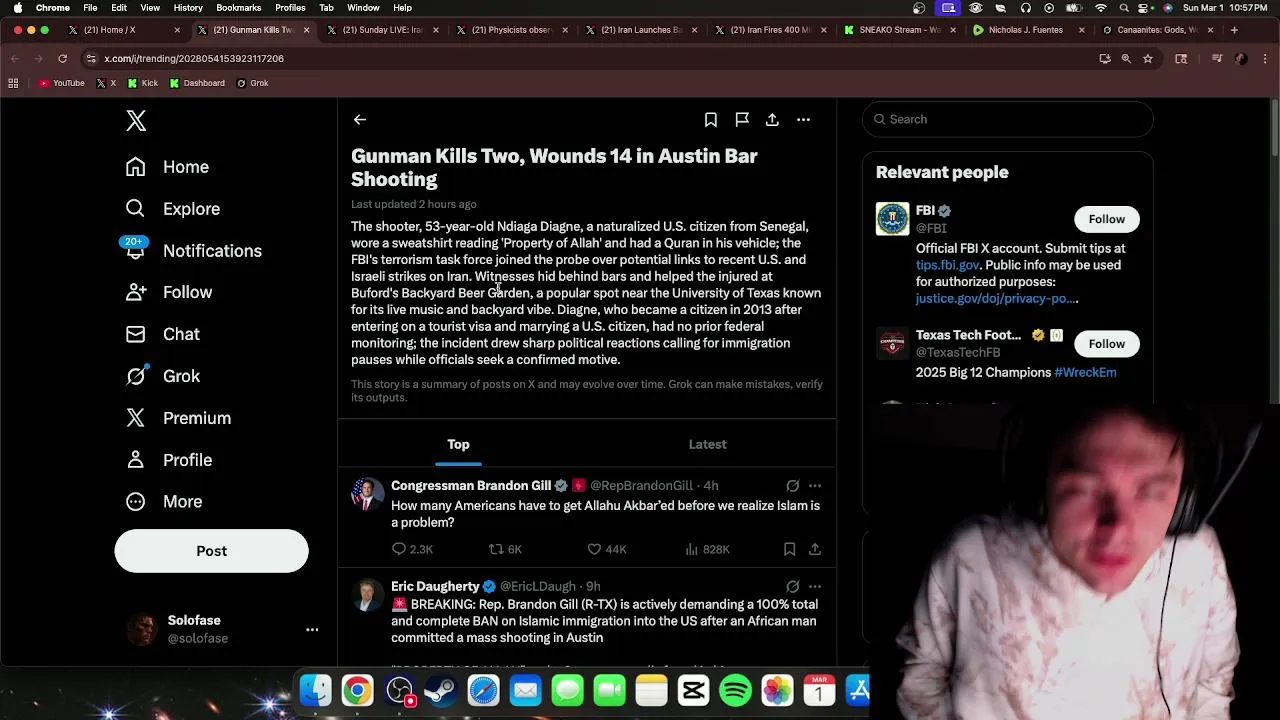Viewport: 1280px width, 720px height.
Task: Open Grok from sidebar
Action: (x=162, y=376)
